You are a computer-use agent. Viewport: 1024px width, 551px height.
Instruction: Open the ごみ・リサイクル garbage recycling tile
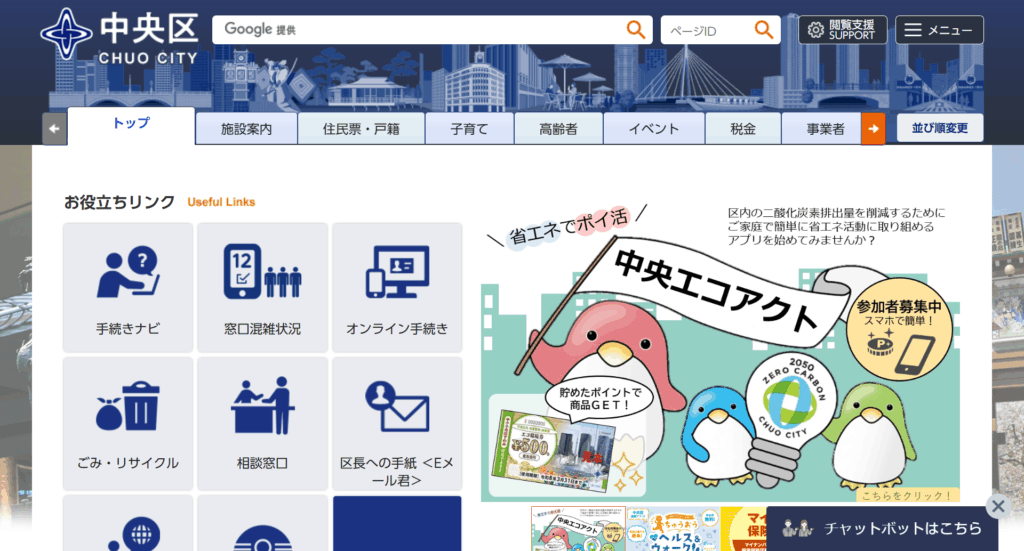pos(128,423)
